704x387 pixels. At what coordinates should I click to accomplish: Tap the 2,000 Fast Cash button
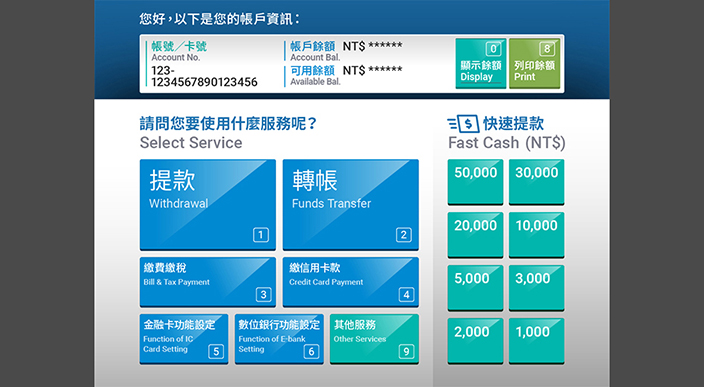click(x=475, y=341)
